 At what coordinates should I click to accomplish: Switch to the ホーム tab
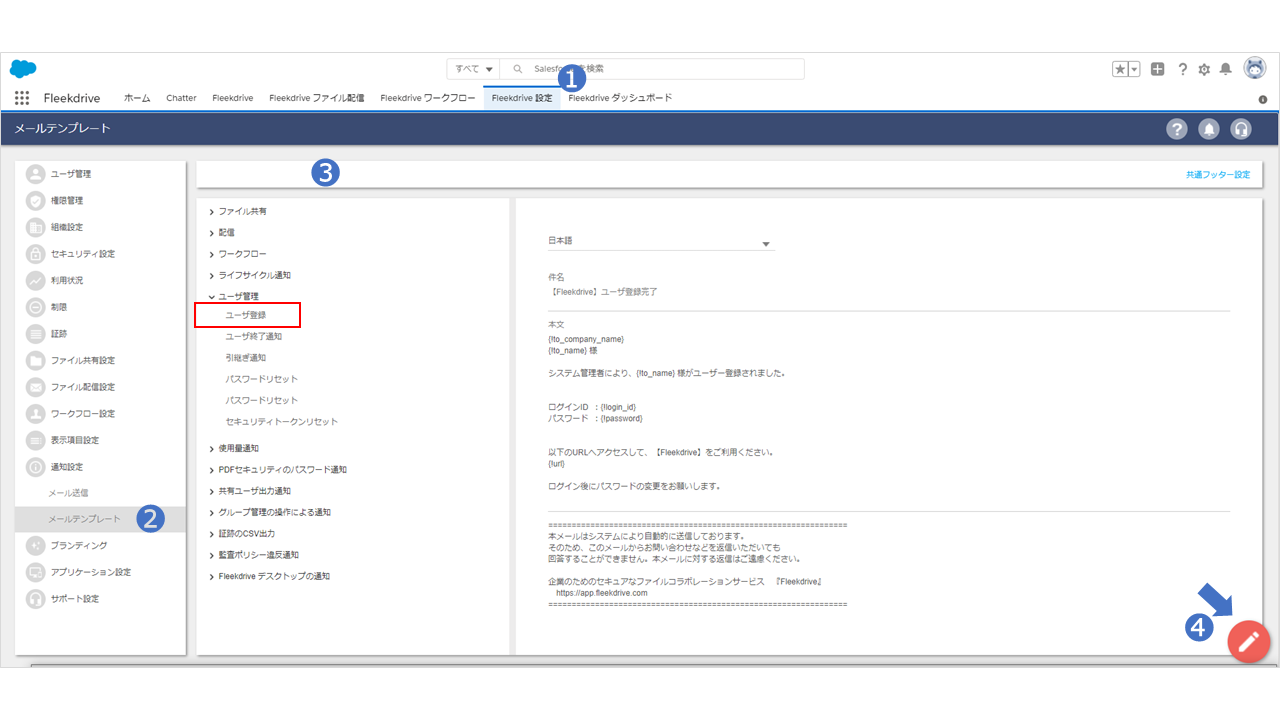coord(137,98)
